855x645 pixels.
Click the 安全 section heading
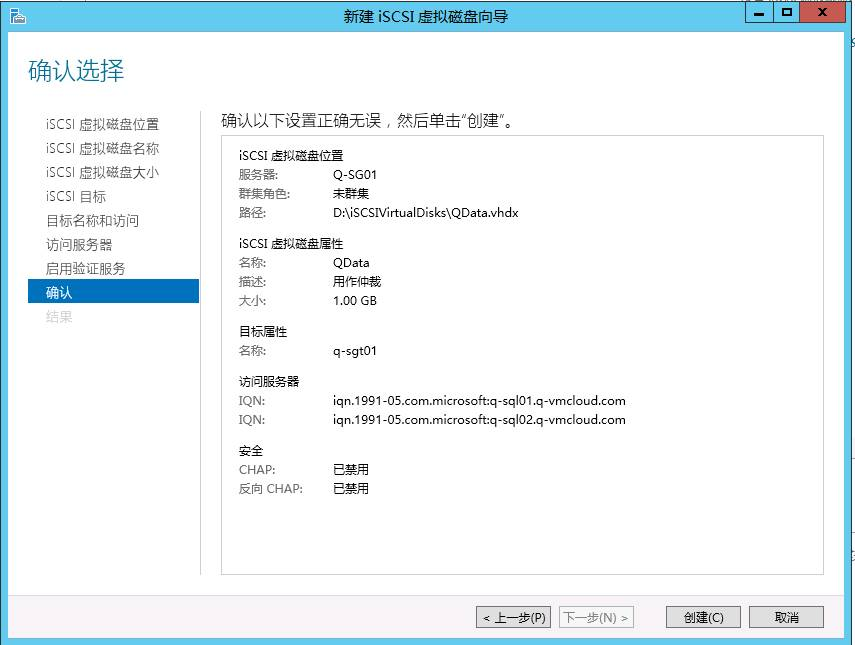pyautogui.click(x=251, y=451)
